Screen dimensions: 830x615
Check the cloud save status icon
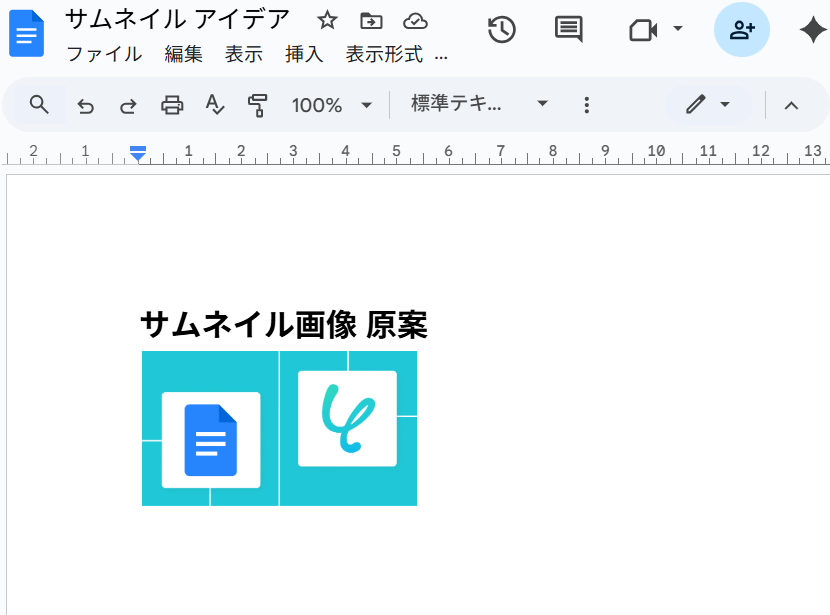coord(416,21)
